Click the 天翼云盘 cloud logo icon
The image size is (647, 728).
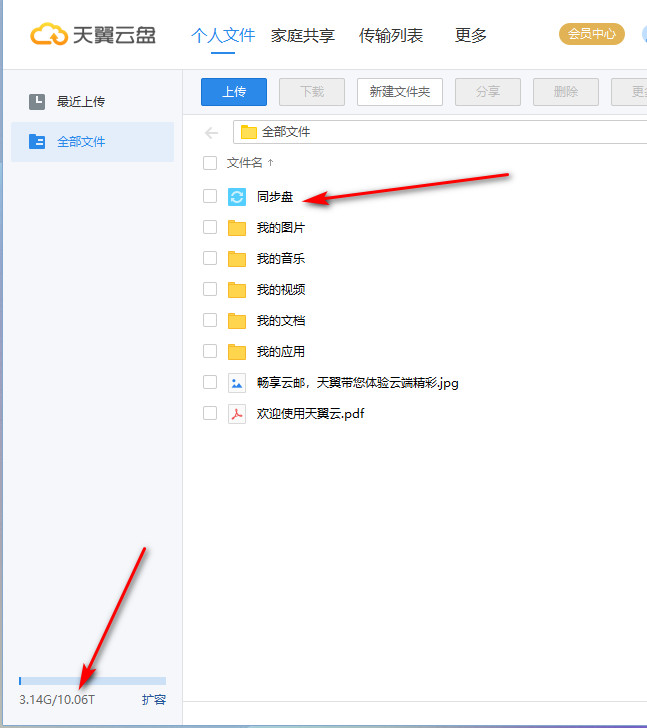48,35
